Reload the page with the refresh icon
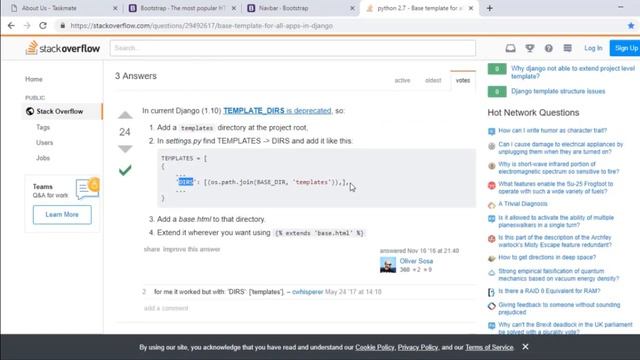Screen dimensions: 640x360 pyautogui.click(x=43, y=26)
